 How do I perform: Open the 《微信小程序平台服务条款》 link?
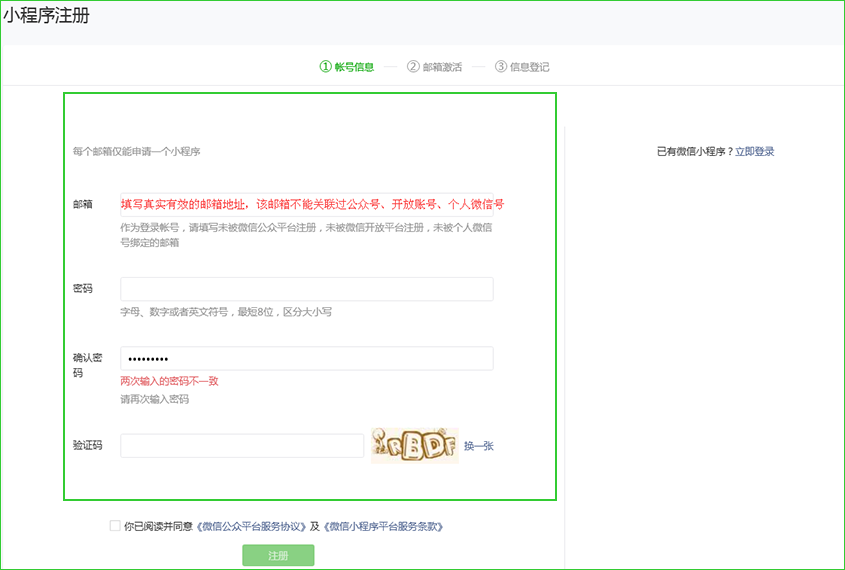382,526
